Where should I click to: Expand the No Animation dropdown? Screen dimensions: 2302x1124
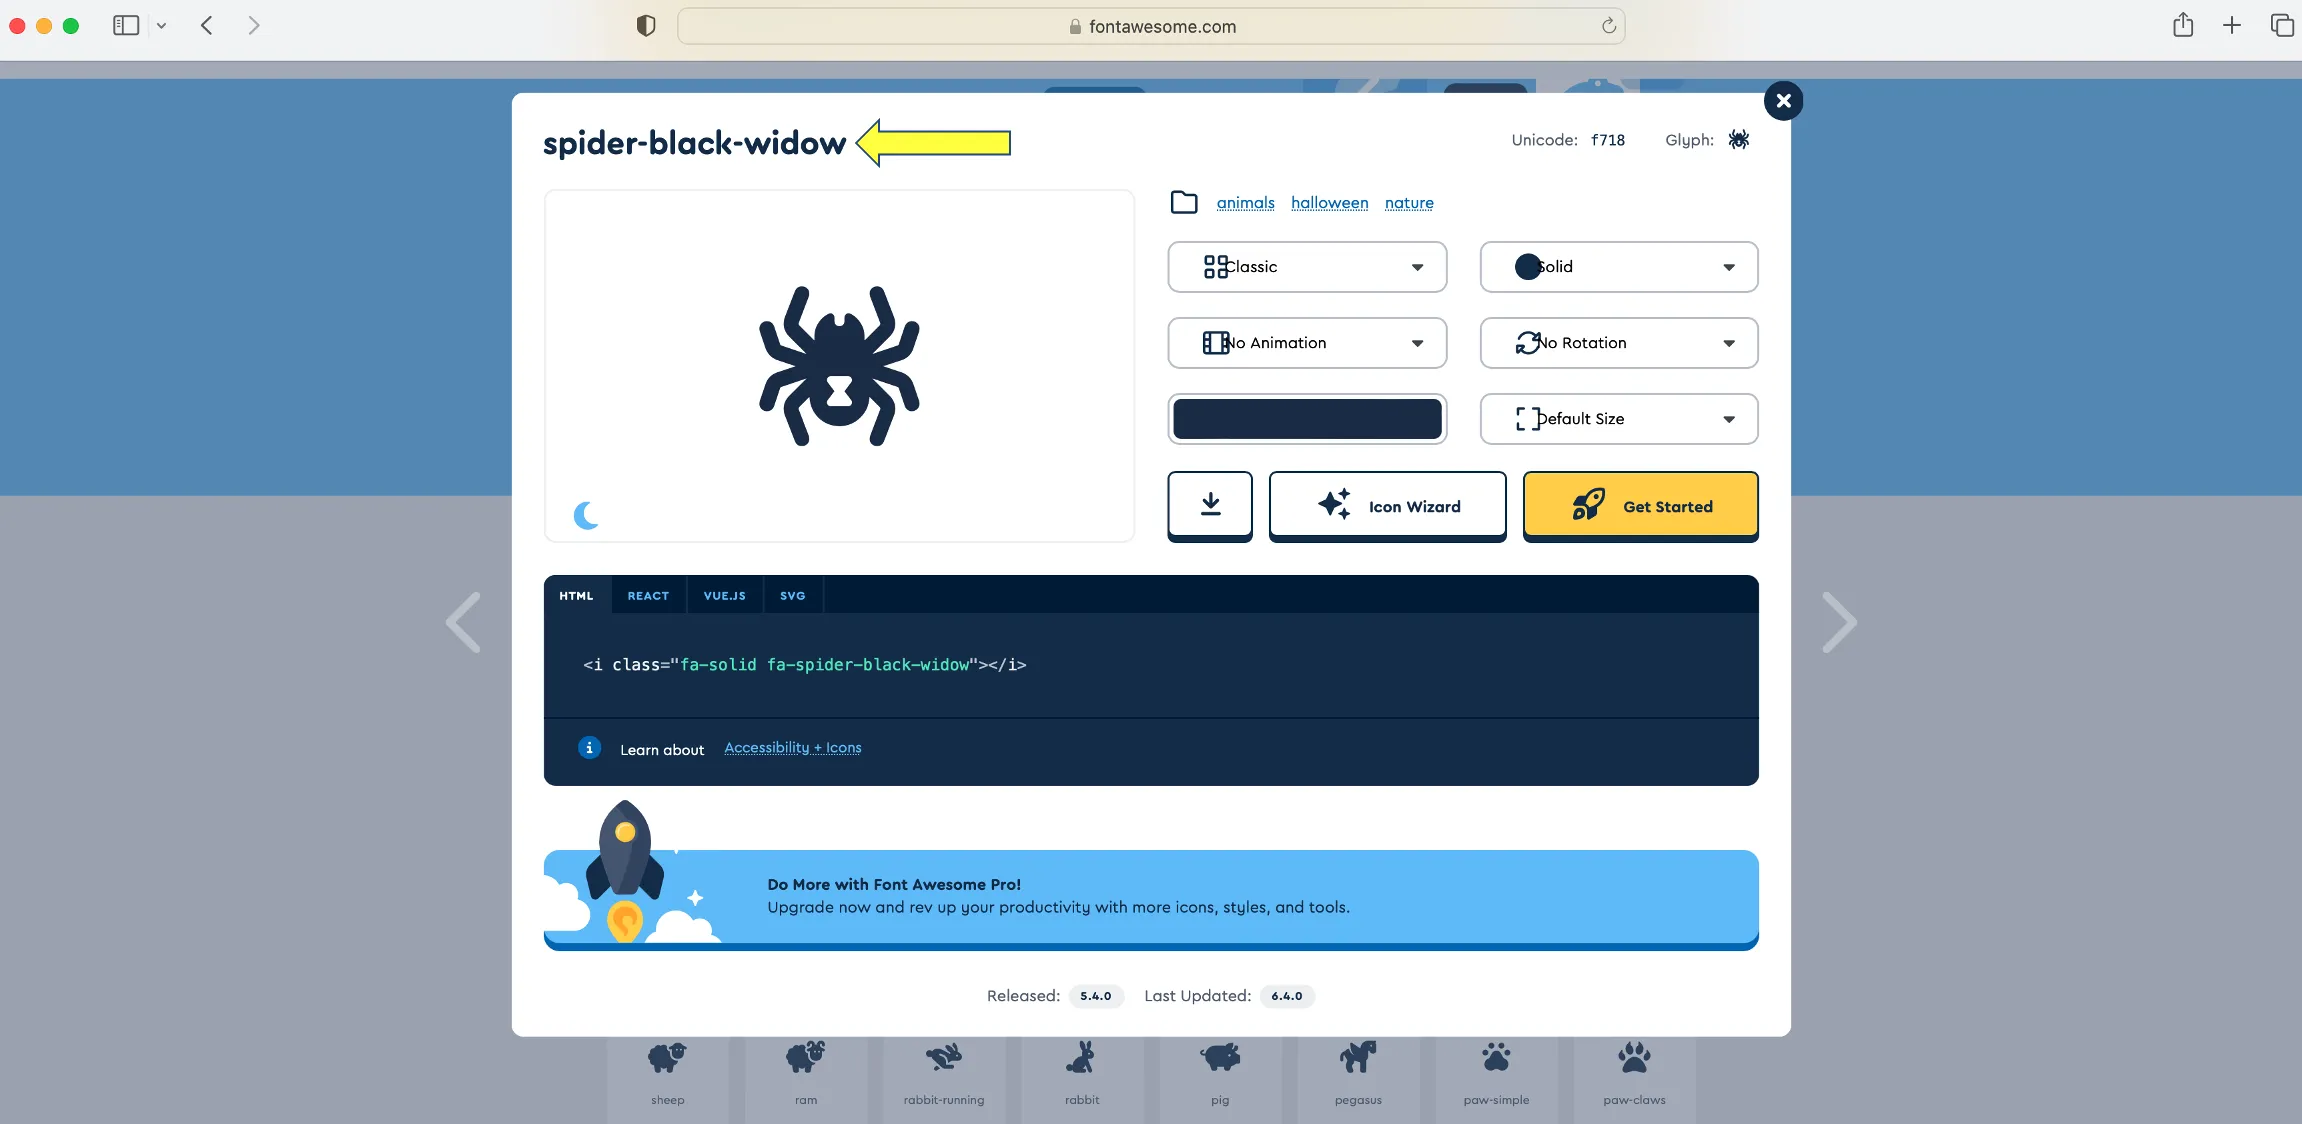[1307, 343]
